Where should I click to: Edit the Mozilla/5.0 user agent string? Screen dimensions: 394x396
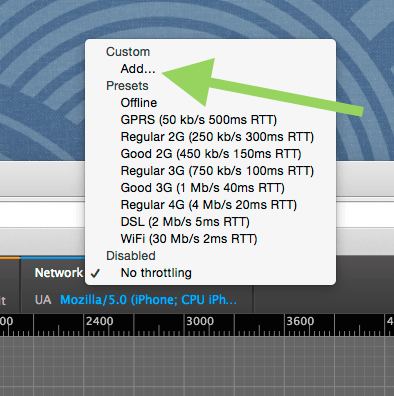[148, 300]
